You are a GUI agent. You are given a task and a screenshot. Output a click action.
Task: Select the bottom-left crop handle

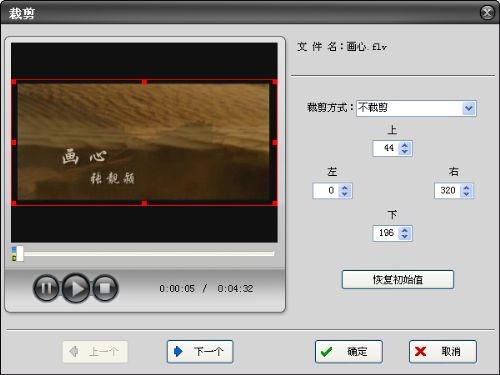14,203
